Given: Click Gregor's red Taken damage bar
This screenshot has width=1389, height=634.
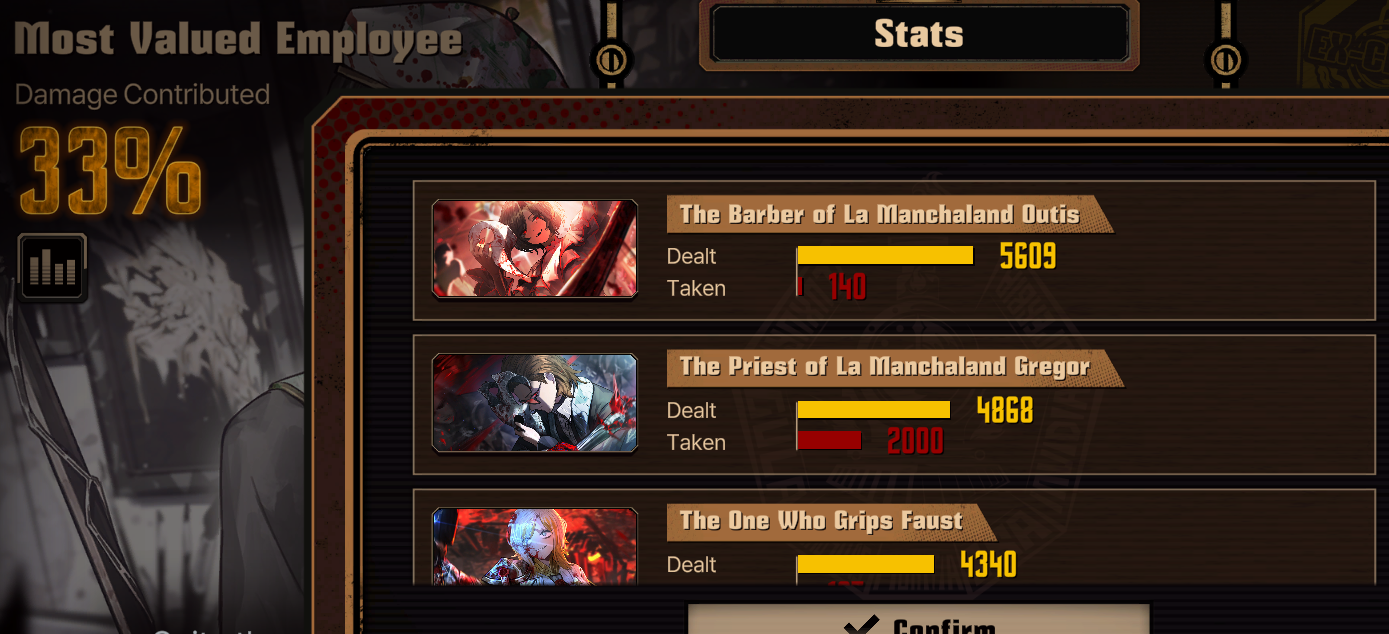Looking at the screenshot, I should (829, 441).
